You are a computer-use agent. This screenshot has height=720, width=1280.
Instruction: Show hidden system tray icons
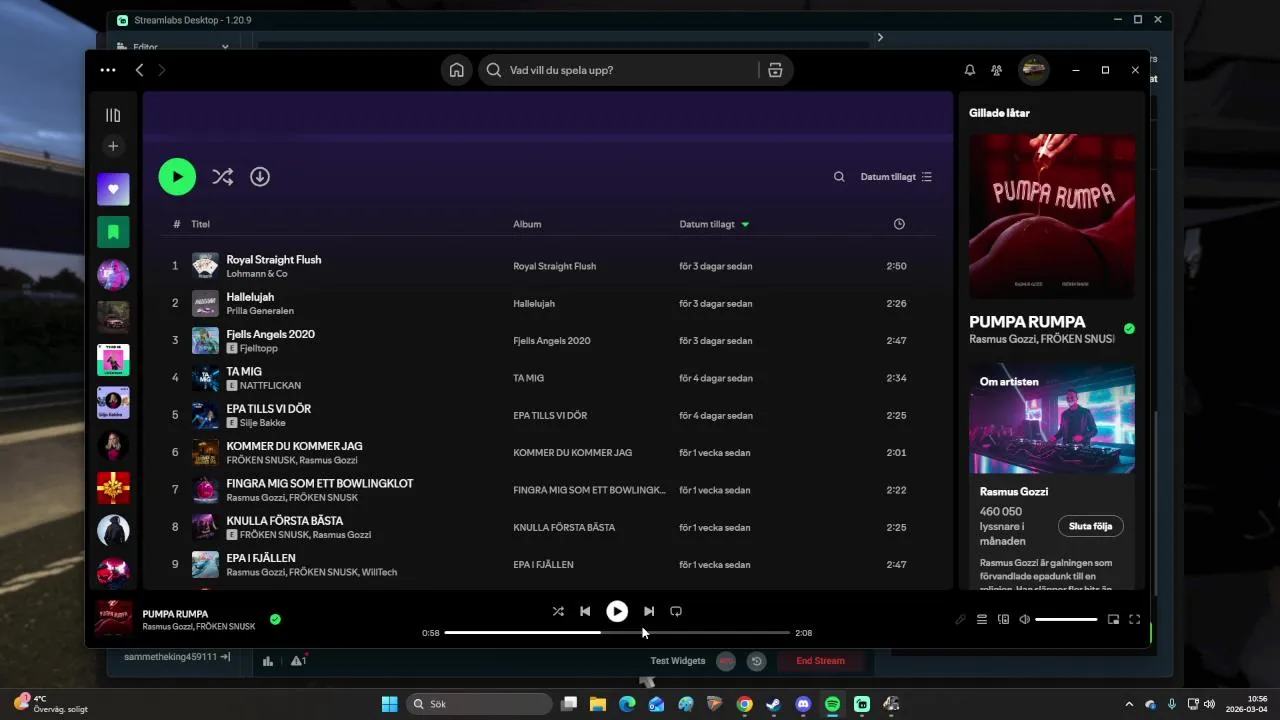tap(1129, 704)
